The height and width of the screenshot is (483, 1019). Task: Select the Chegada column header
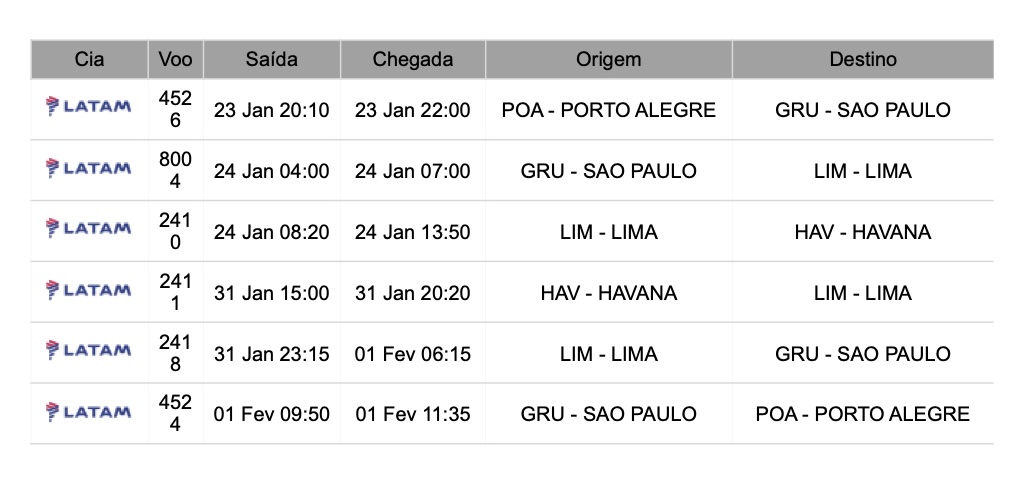click(412, 59)
